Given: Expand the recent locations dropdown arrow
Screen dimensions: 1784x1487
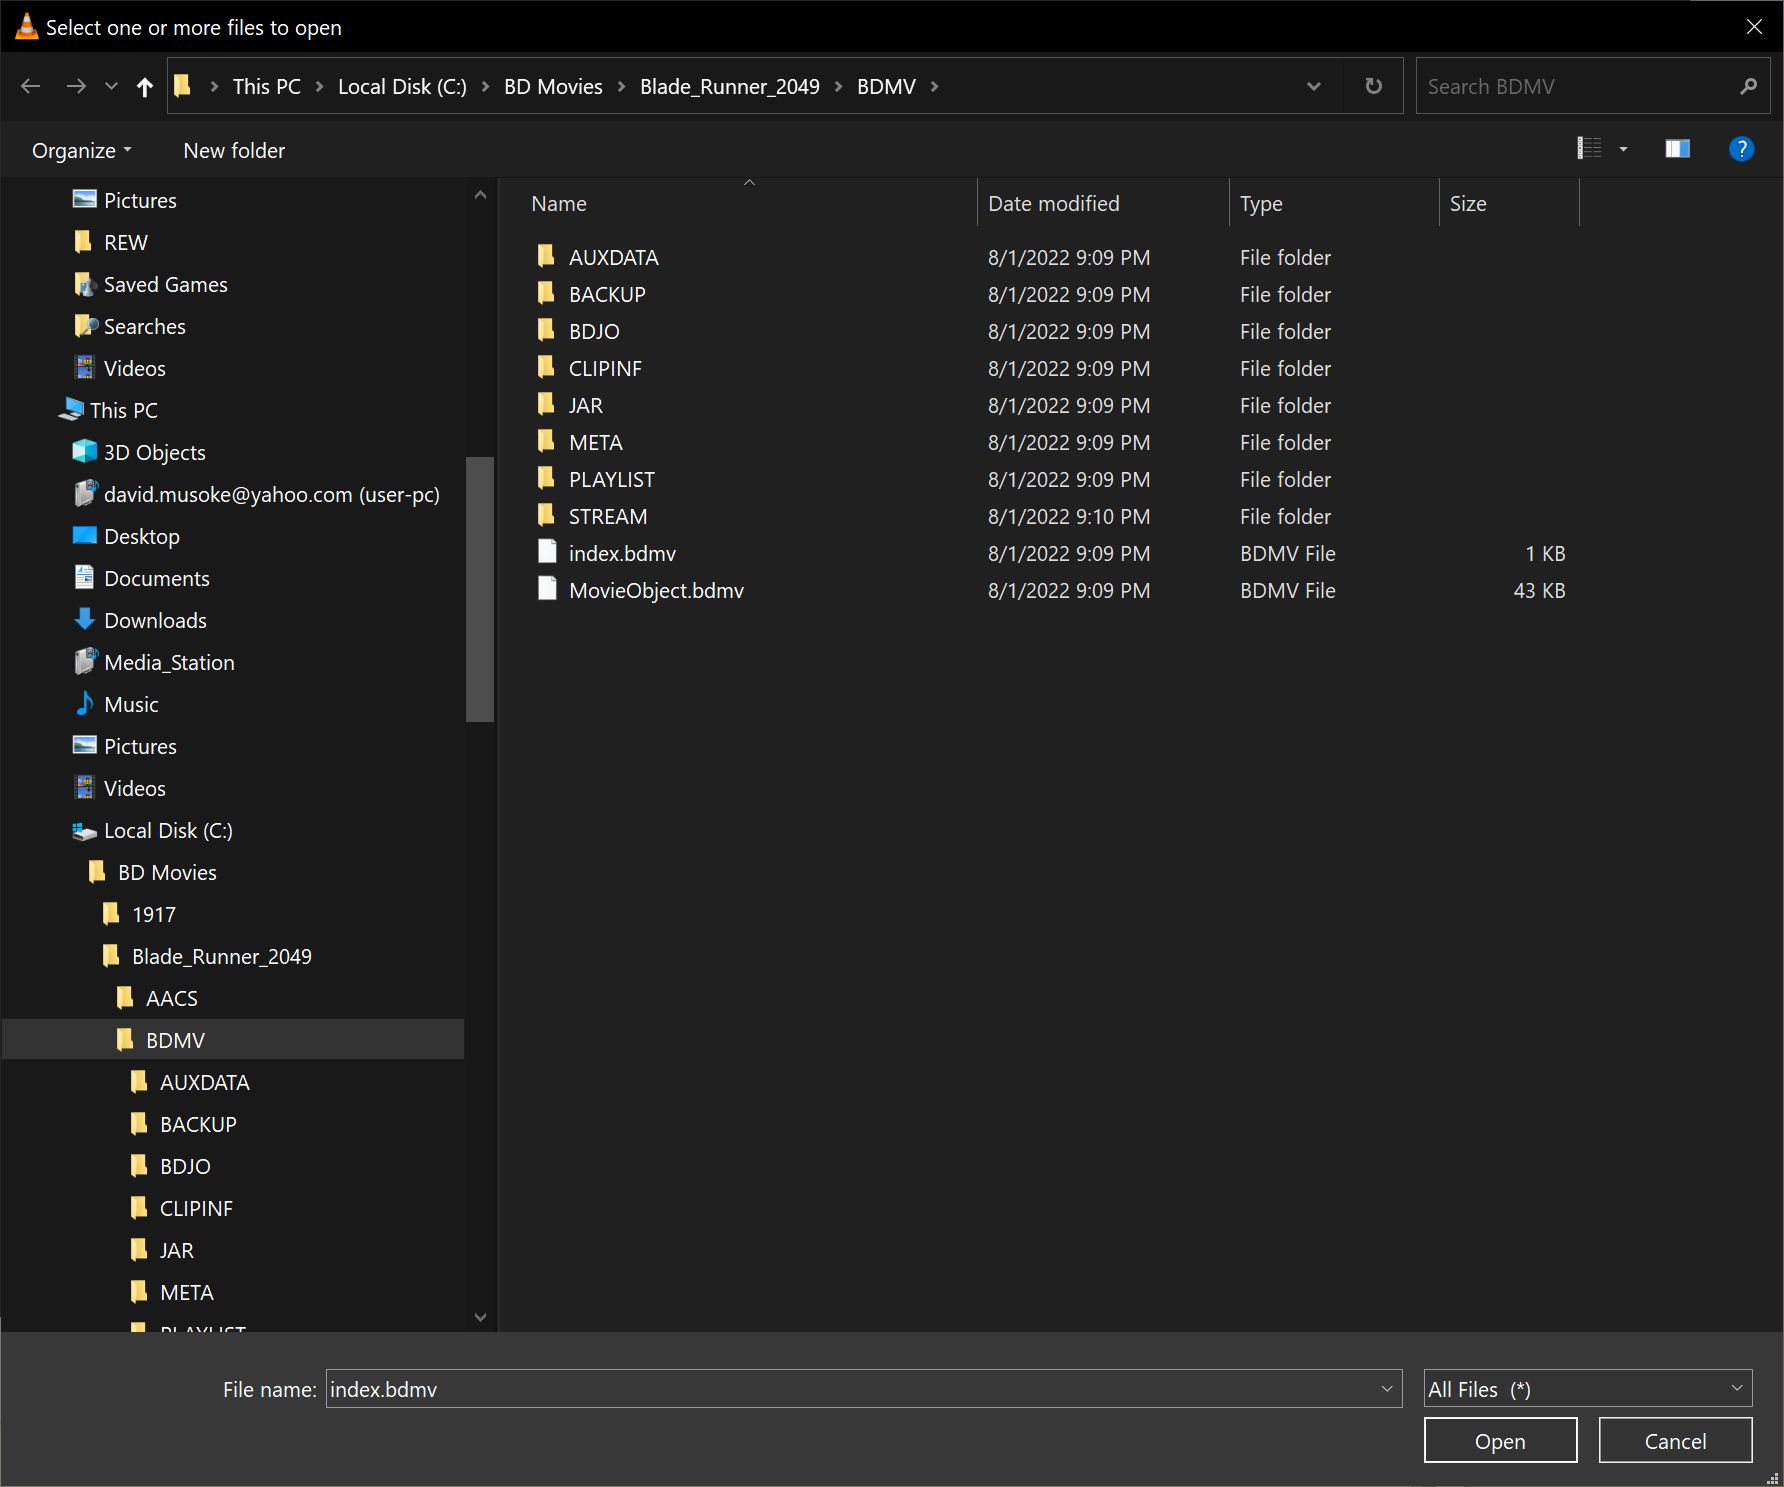Looking at the screenshot, I should point(112,87).
